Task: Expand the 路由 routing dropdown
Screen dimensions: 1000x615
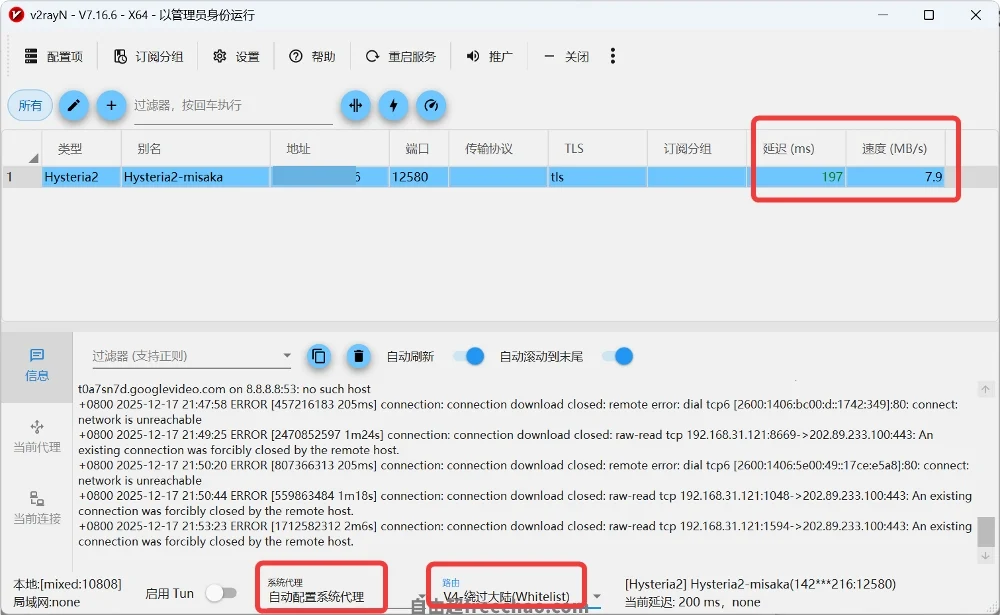Action: pos(597,597)
